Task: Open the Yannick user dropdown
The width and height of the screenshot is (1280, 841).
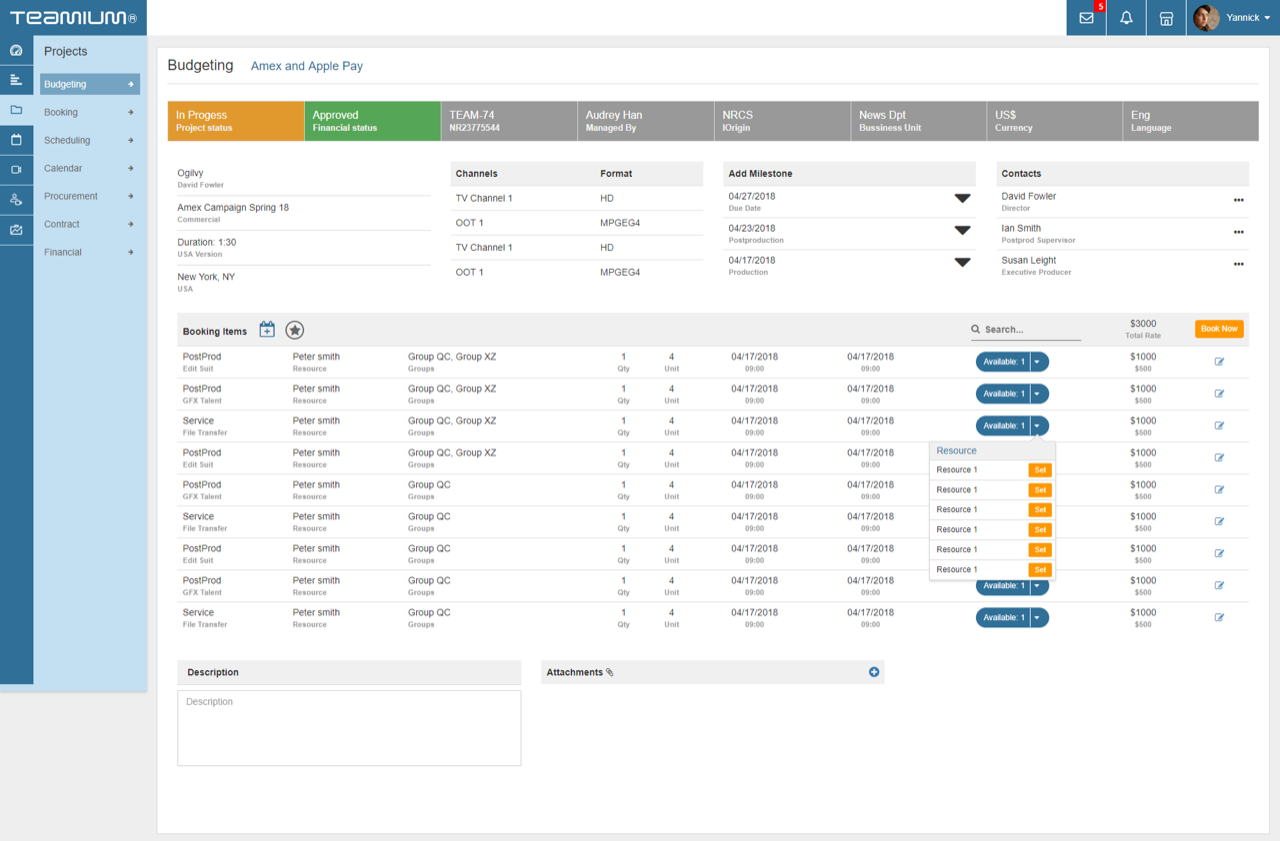Action: pyautogui.click(x=1248, y=18)
